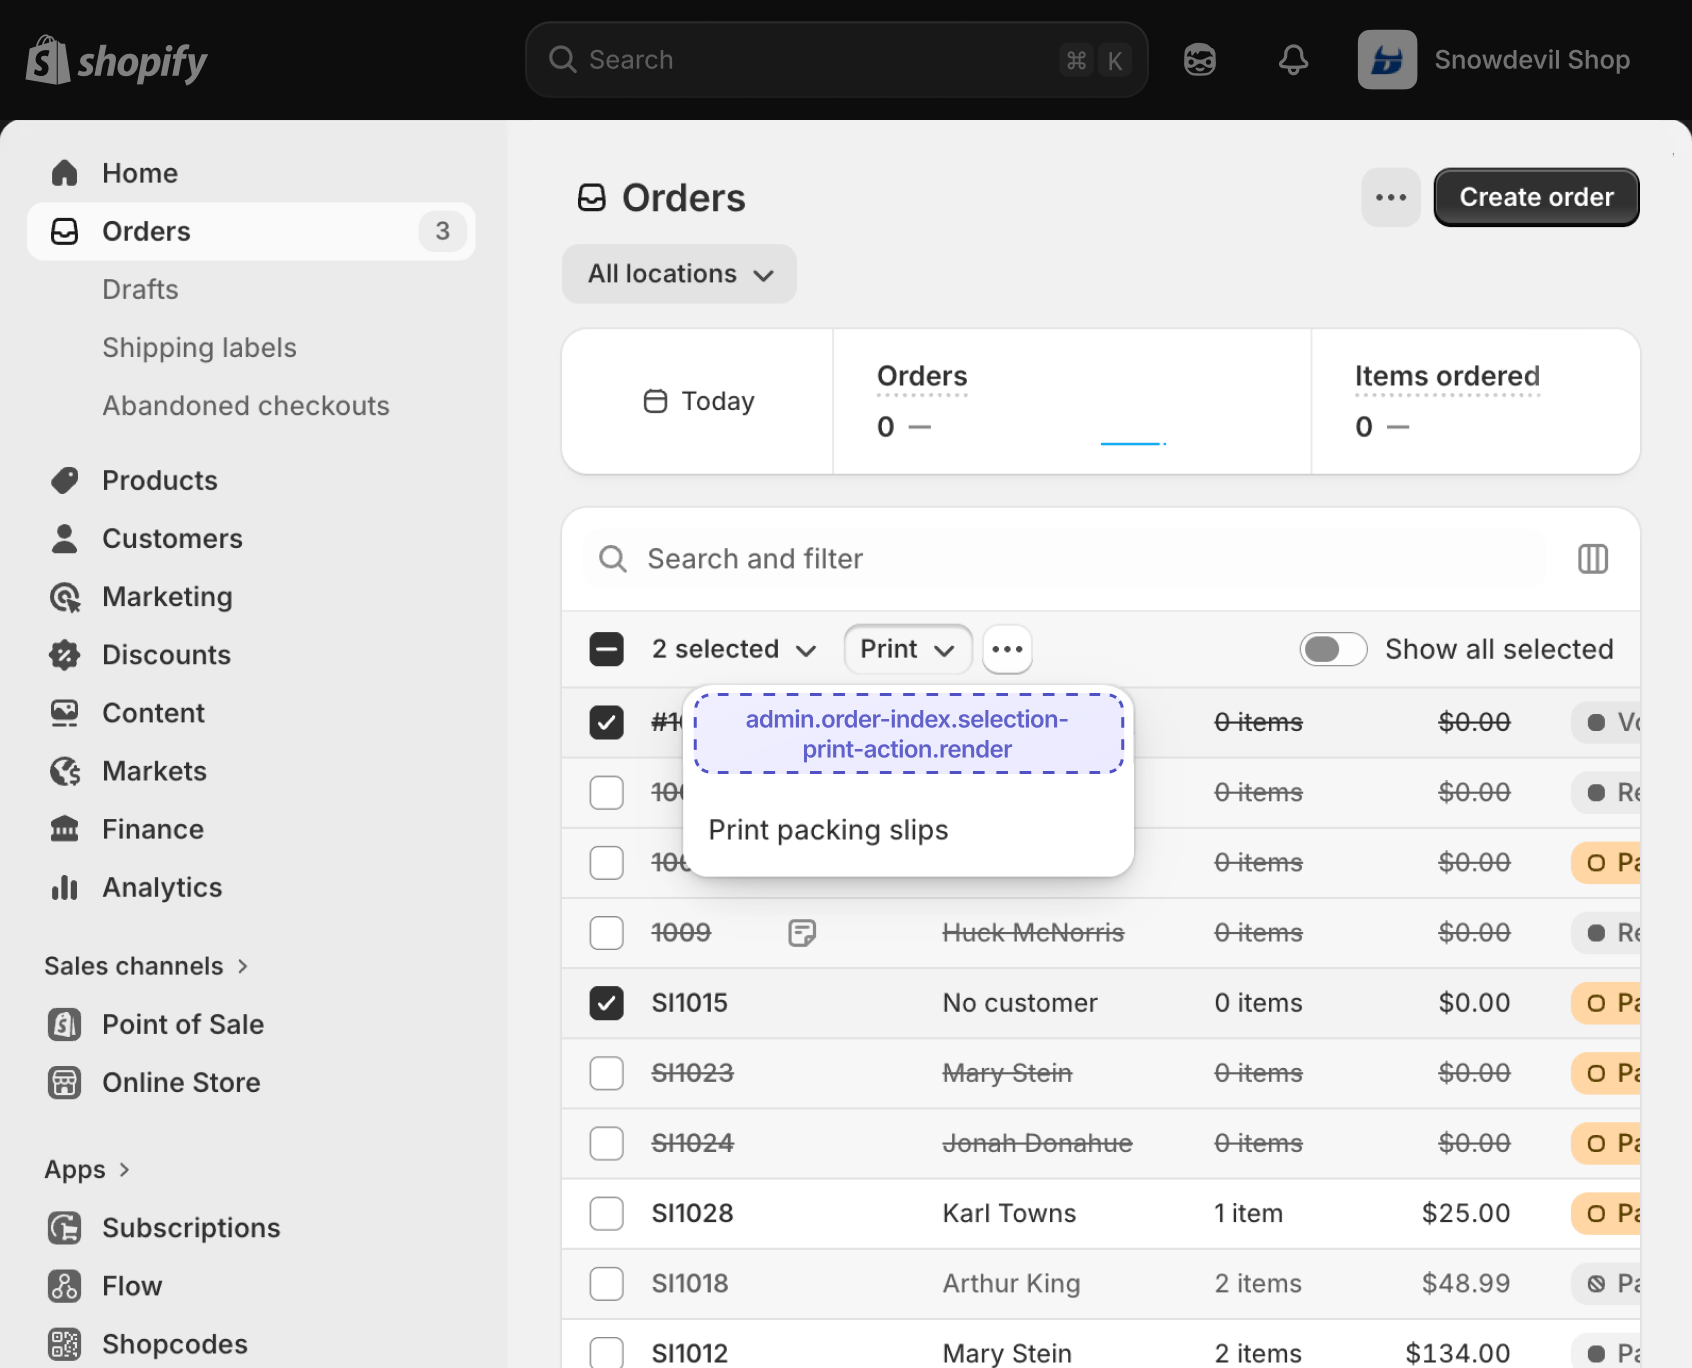The height and width of the screenshot is (1368, 1692).
Task: Click the Products tag icon
Action: click(x=65, y=480)
